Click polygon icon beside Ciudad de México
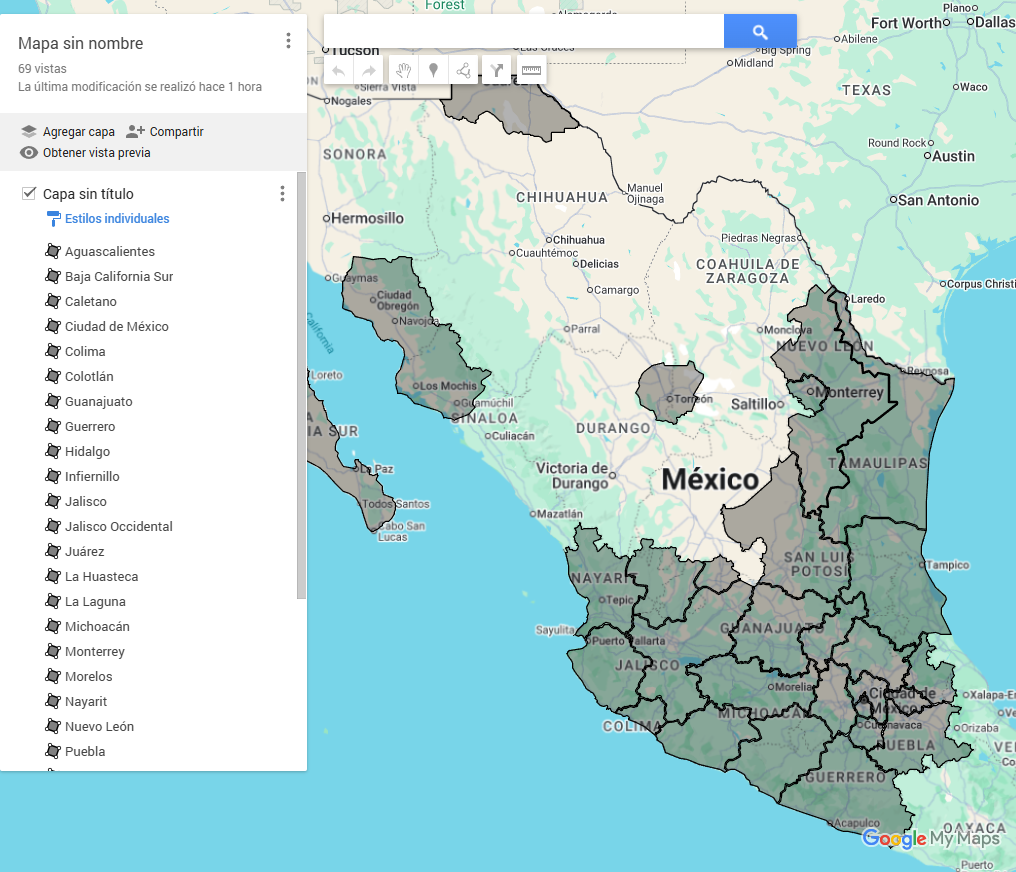The image size is (1016, 872). (53, 326)
